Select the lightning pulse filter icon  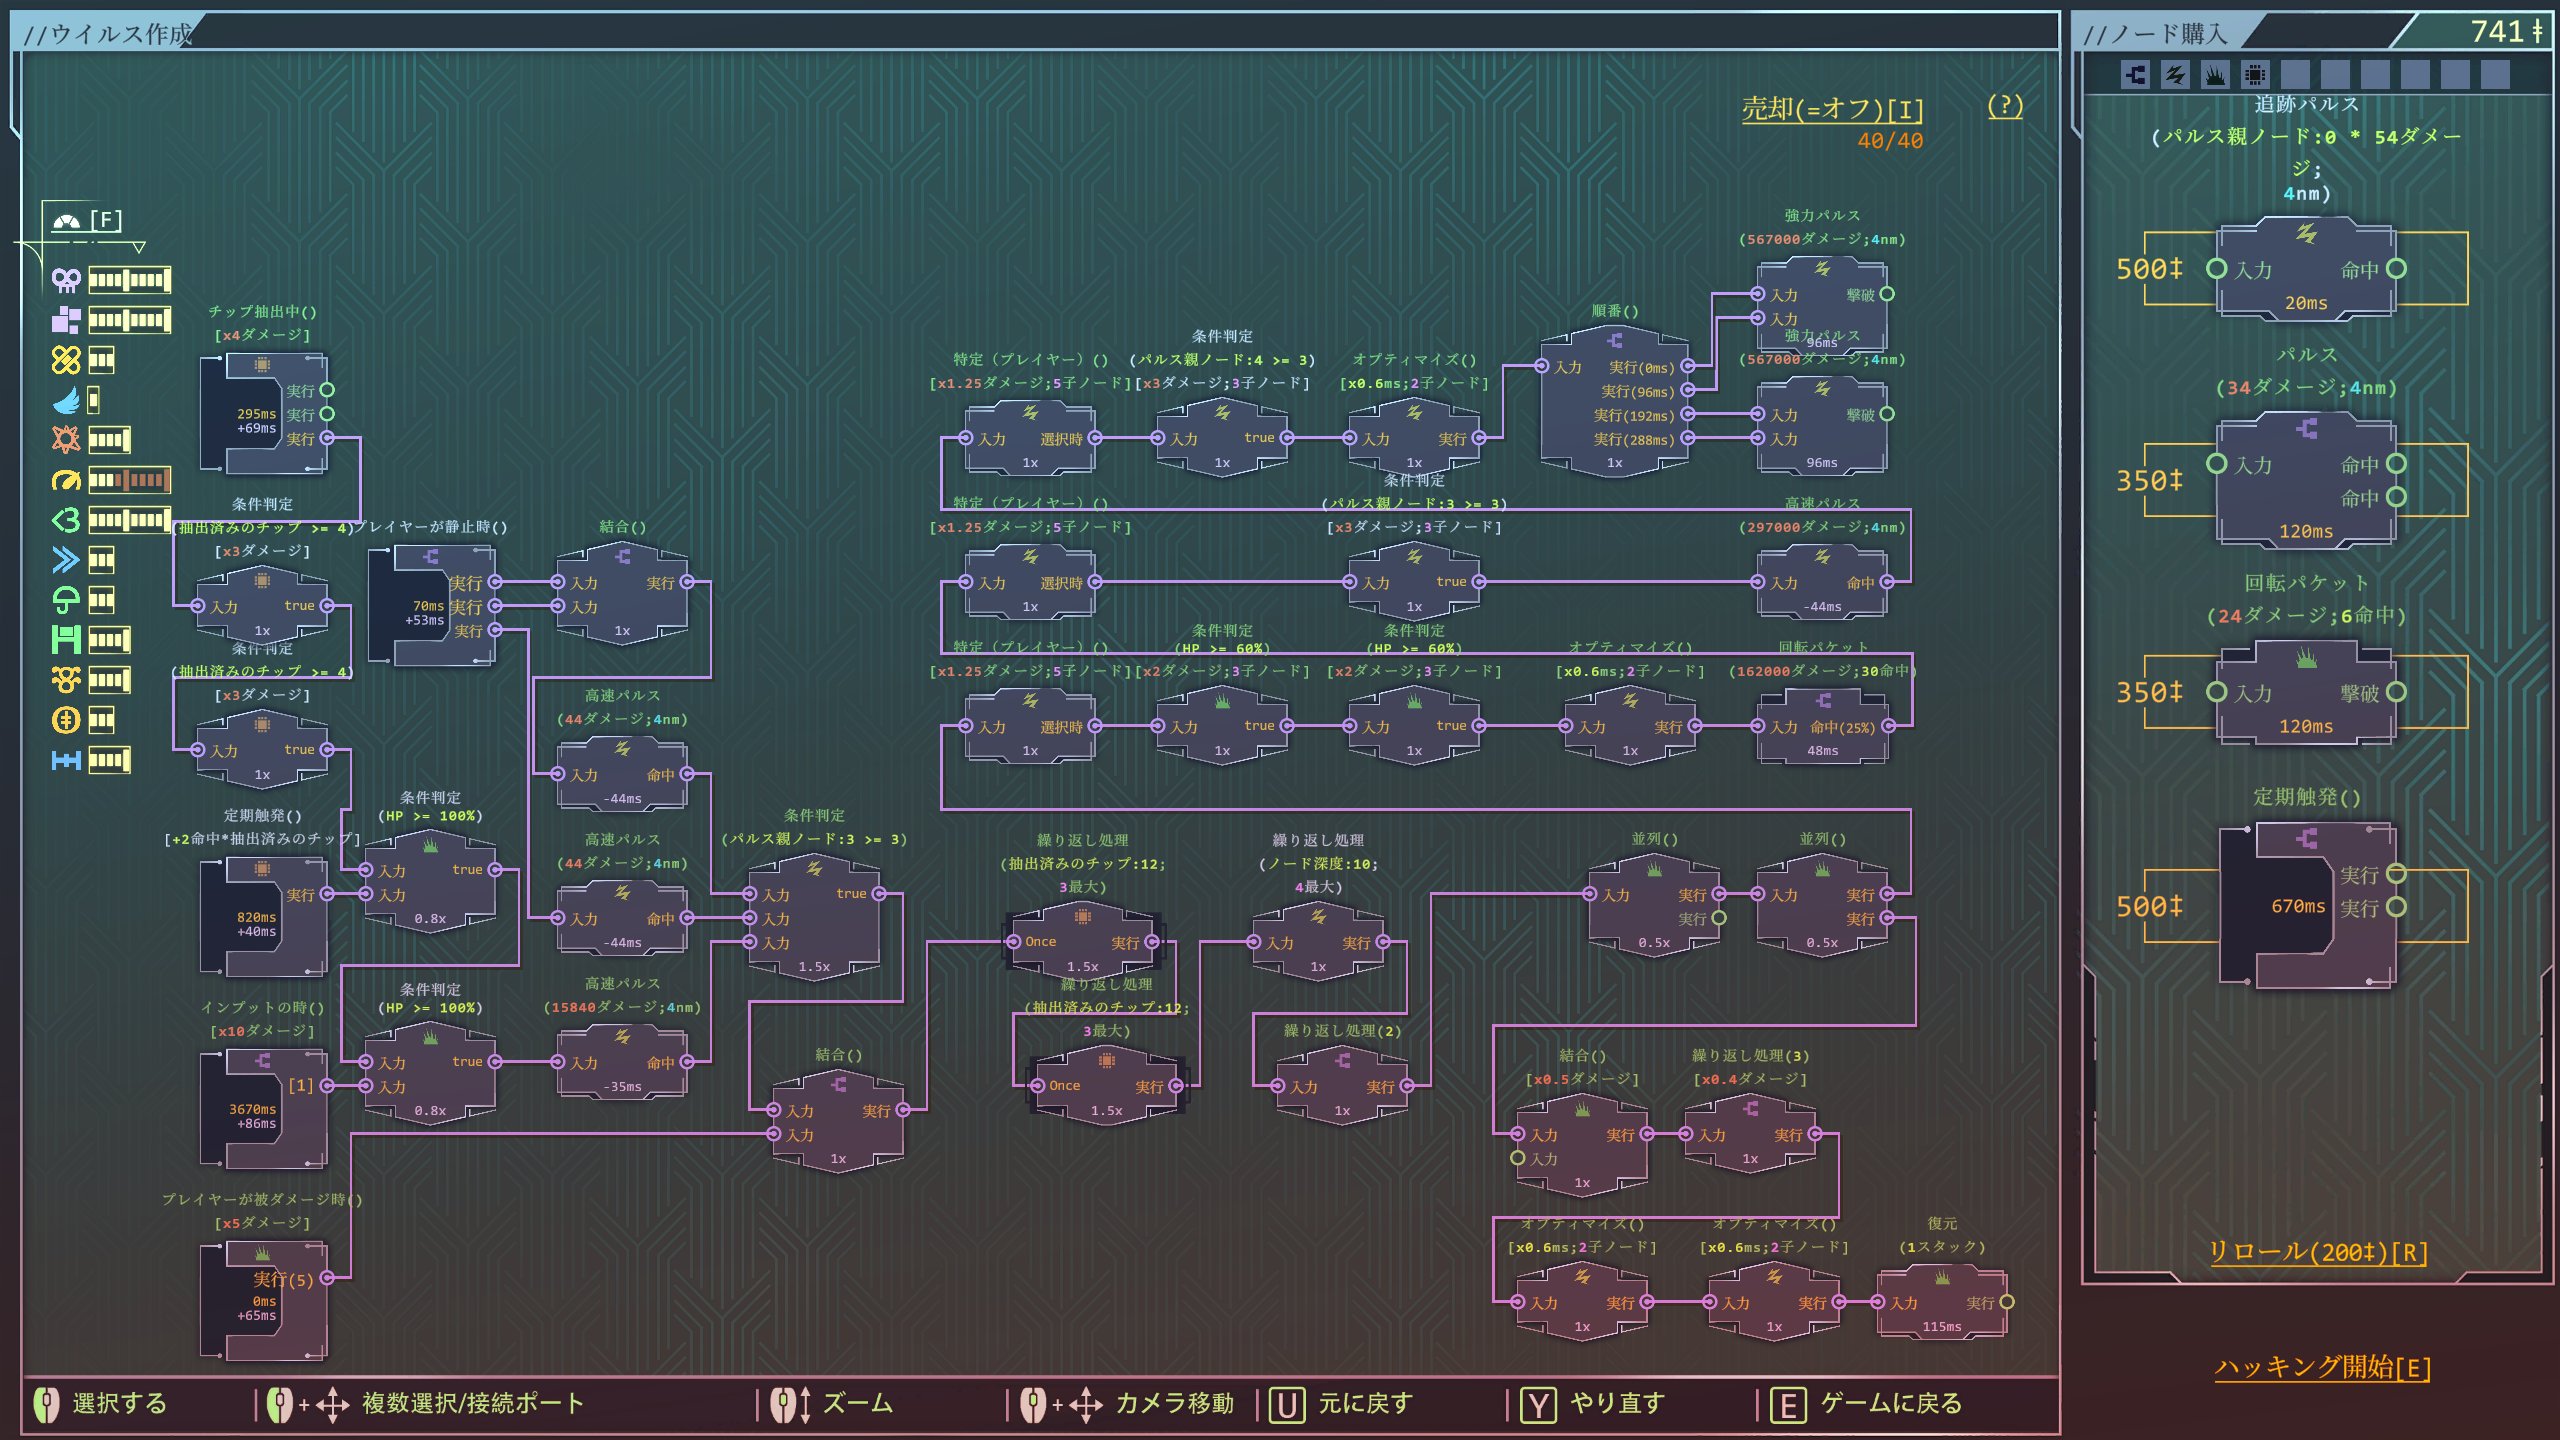tap(2175, 75)
